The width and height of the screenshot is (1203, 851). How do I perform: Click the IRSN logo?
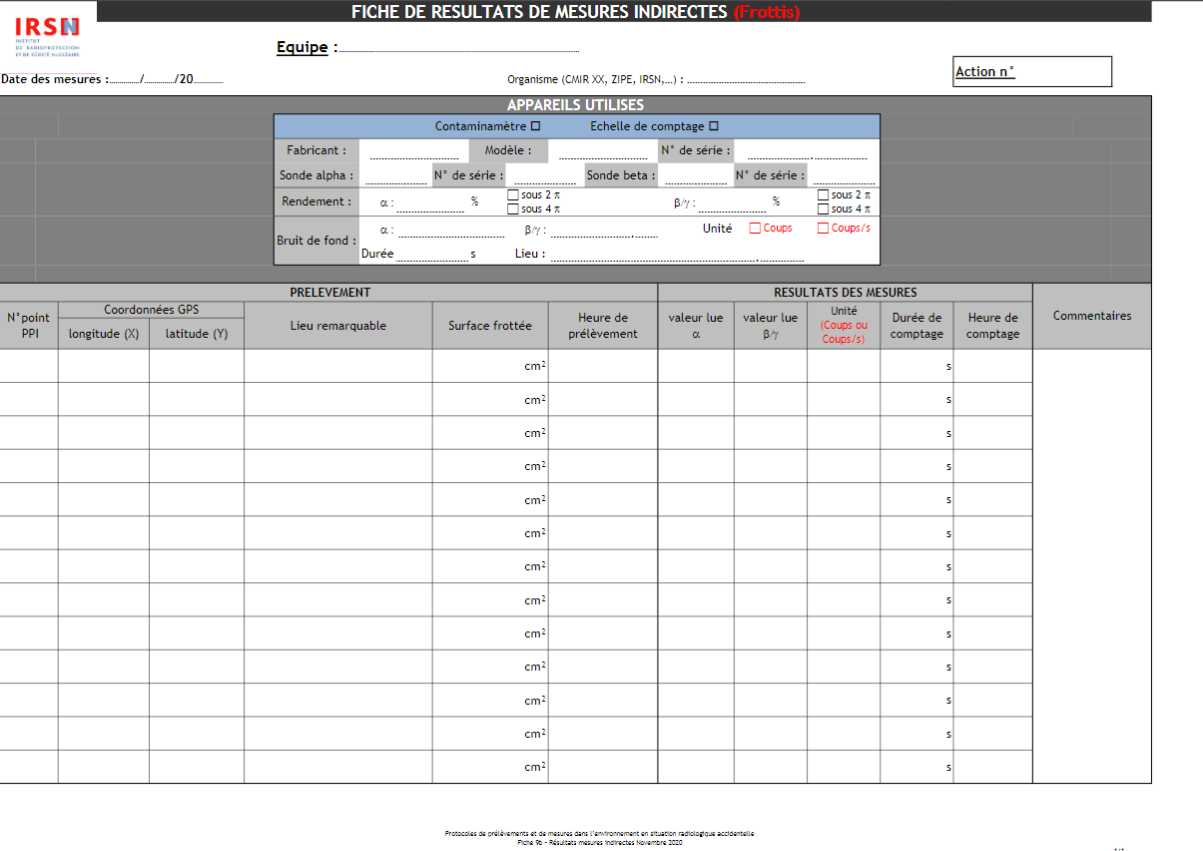point(47,36)
